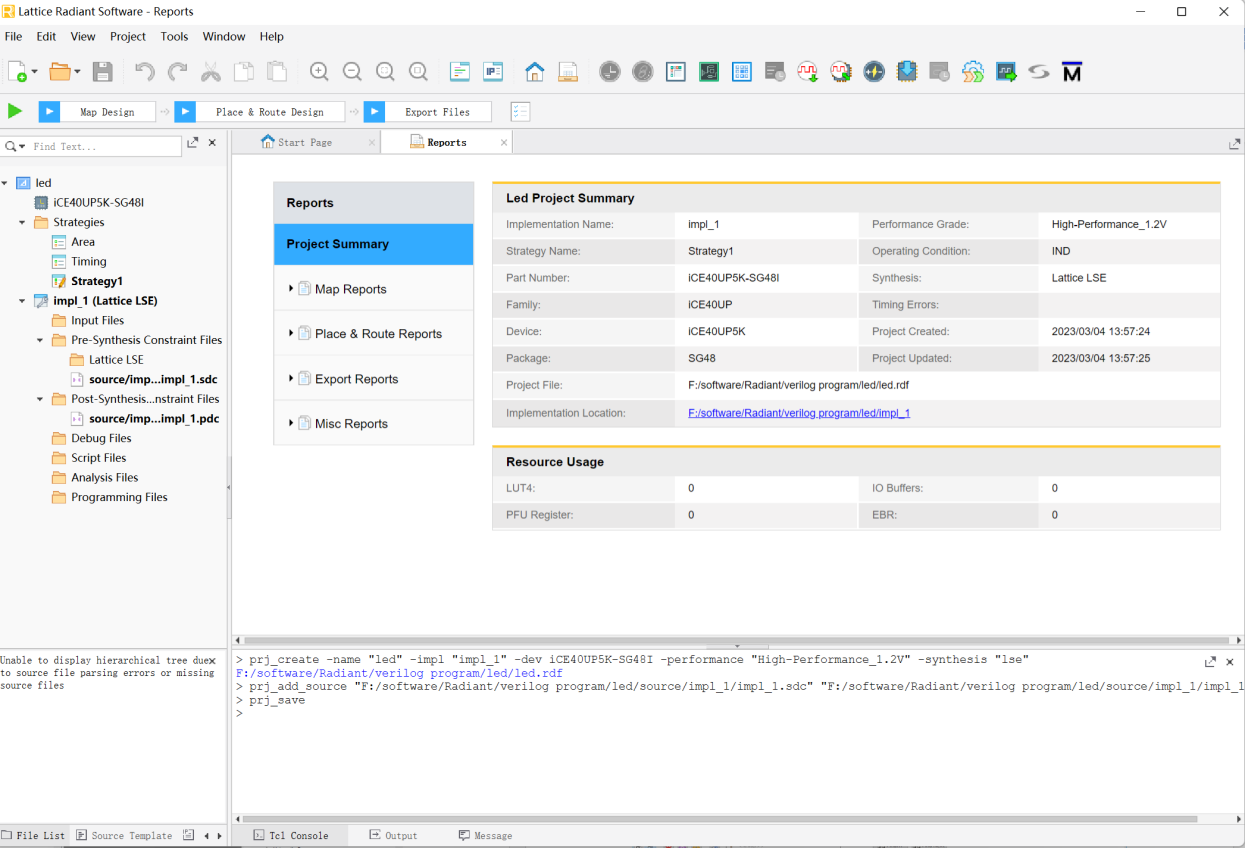The image size is (1245, 848).
Task: Select the source impl_1.pdc file
Action: point(154,419)
